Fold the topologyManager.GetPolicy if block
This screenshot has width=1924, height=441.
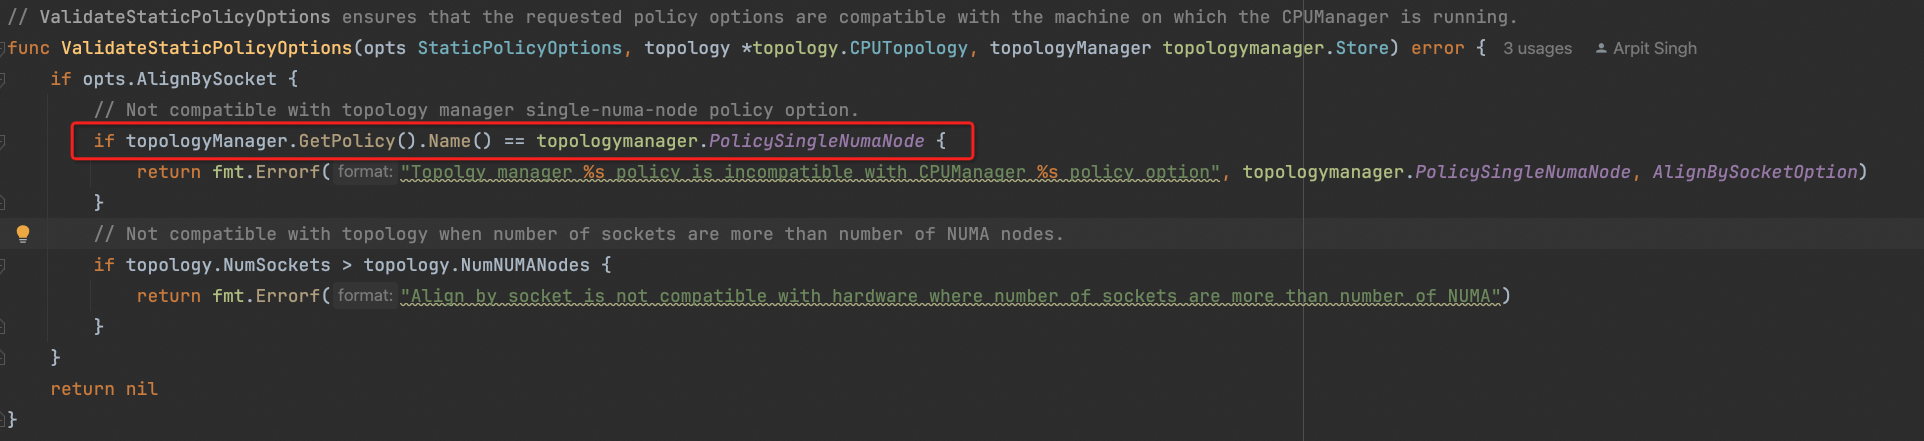[3, 141]
